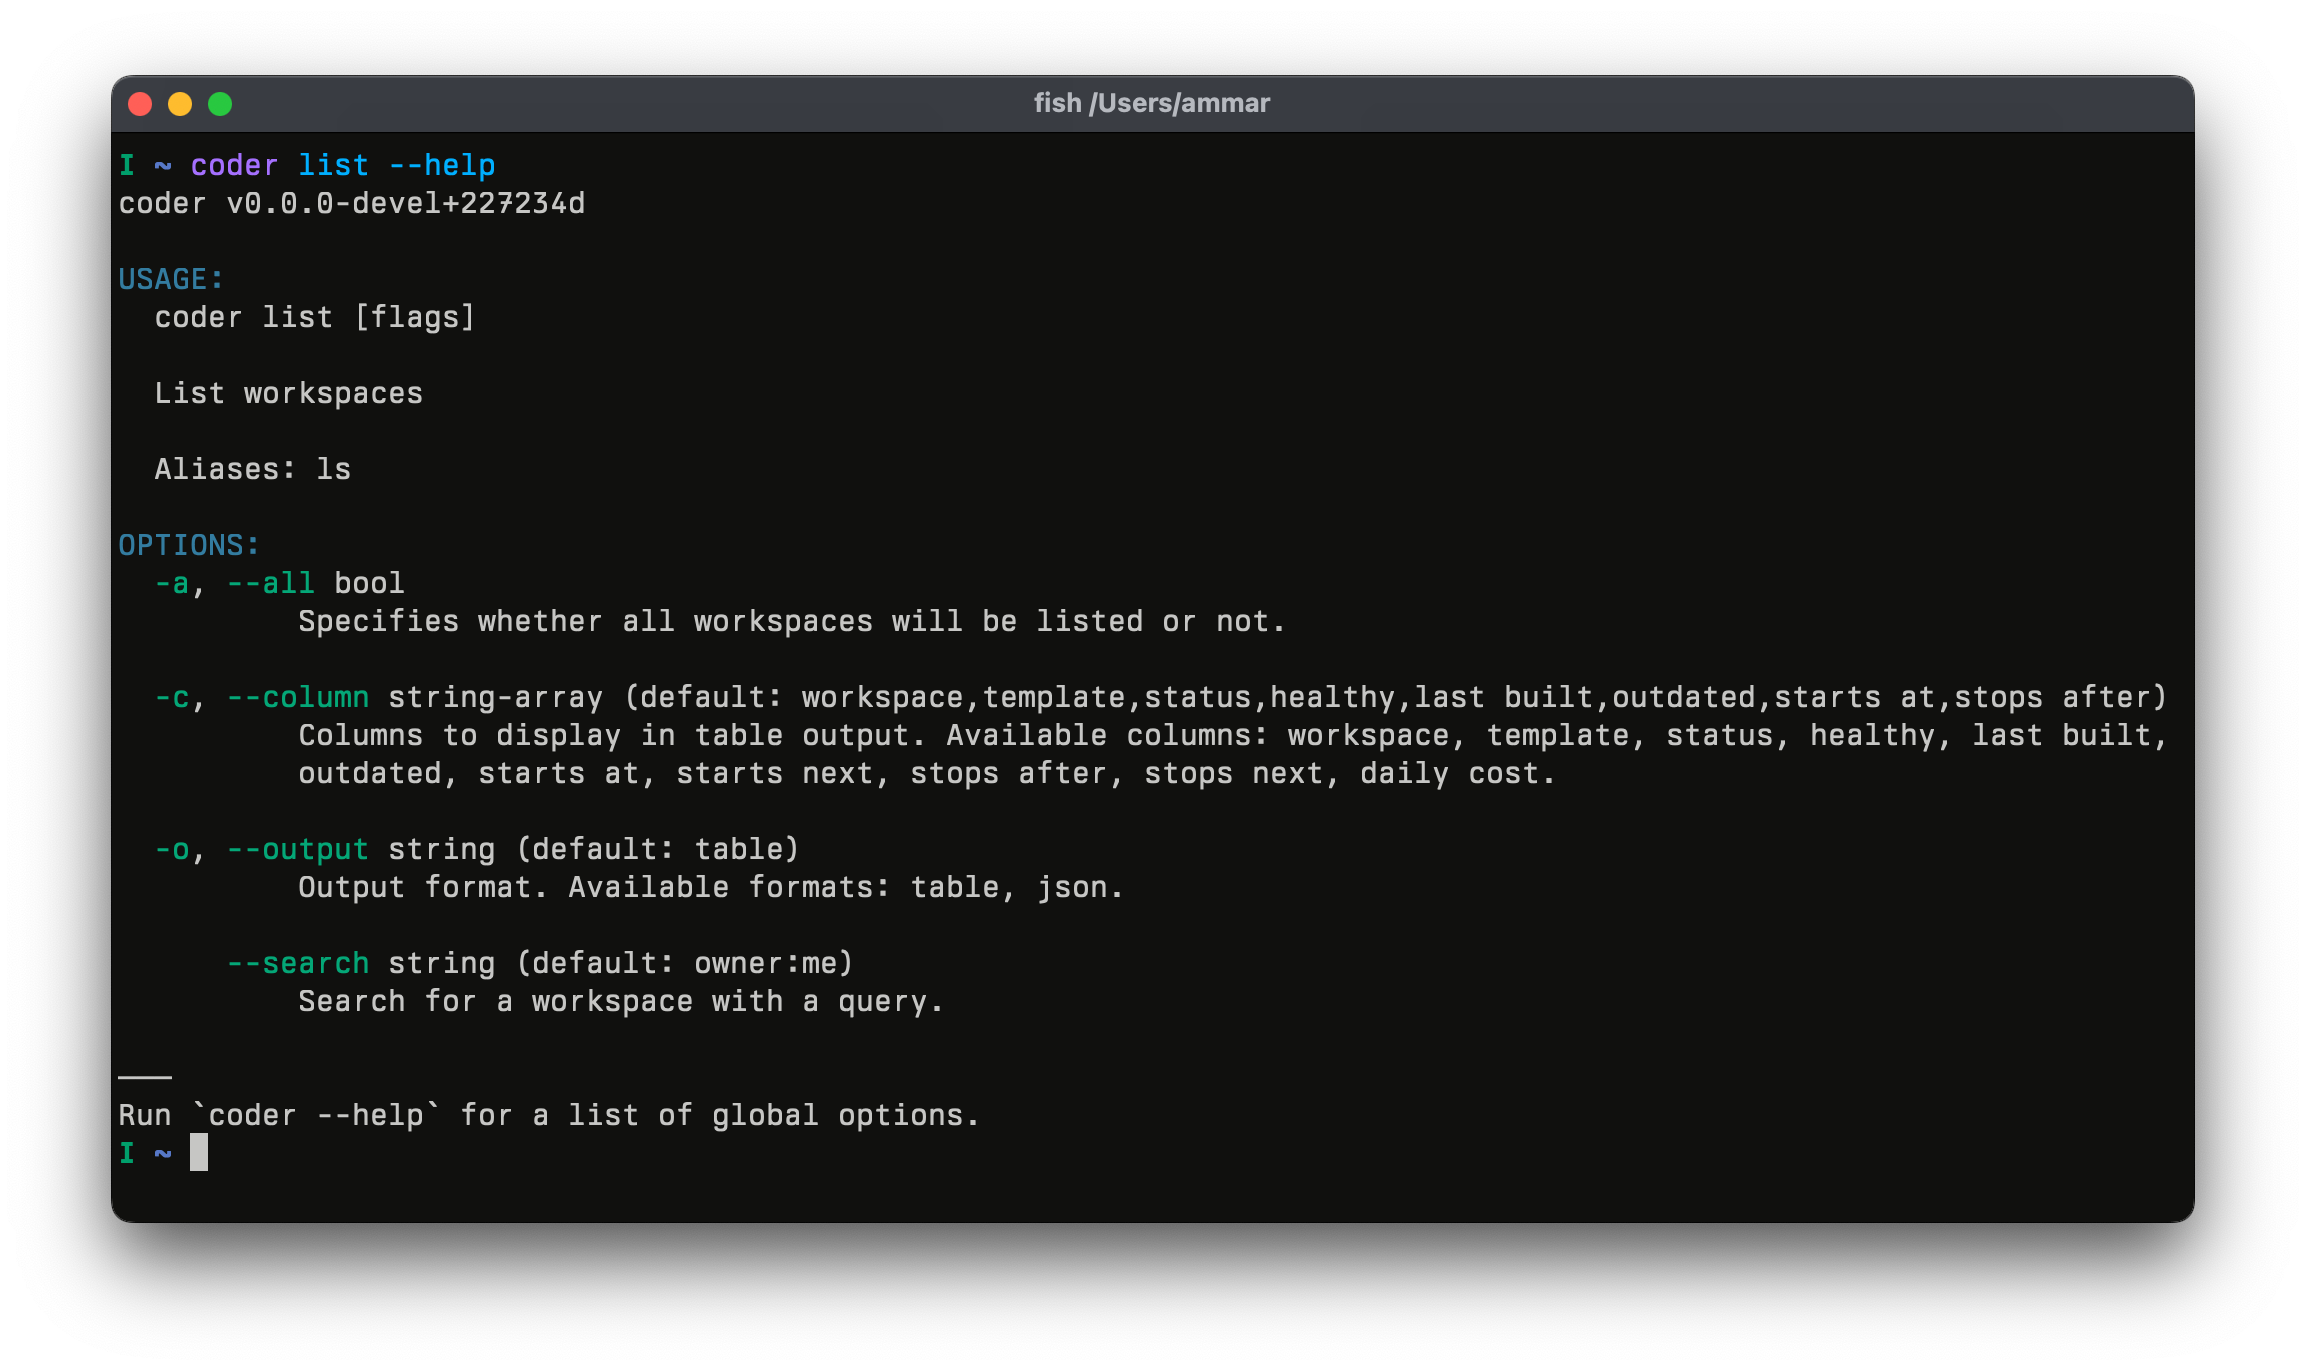The height and width of the screenshot is (1370, 2306).
Task: Click the '--column' option flag text
Action: click(x=297, y=697)
